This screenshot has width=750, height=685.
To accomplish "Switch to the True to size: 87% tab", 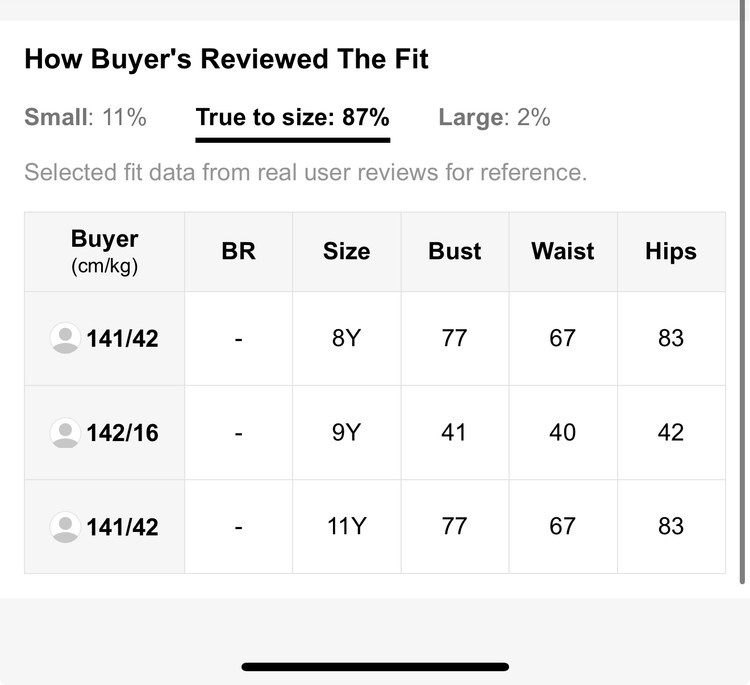I will 292,117.
